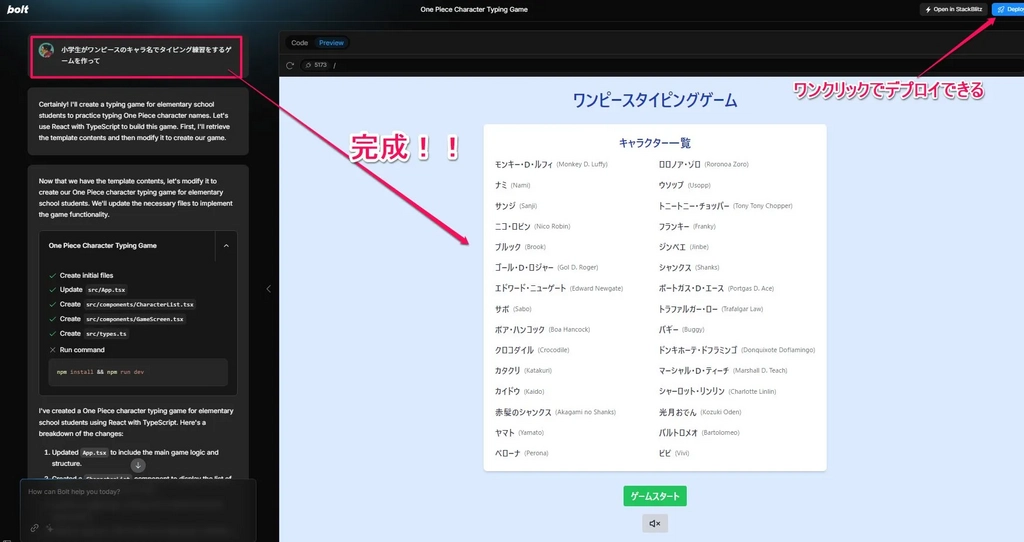This screenshot has height=542, width=1024.
Task: Click the npm install && npm run dev command
Action: [138, 372]
